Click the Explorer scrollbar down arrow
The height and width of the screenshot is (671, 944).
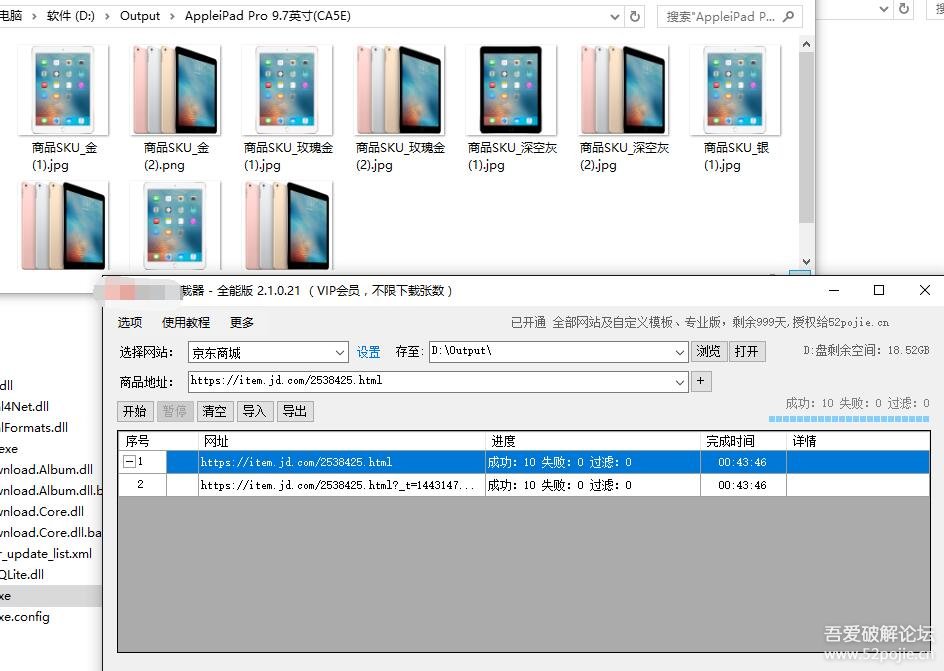coord(807,262)
